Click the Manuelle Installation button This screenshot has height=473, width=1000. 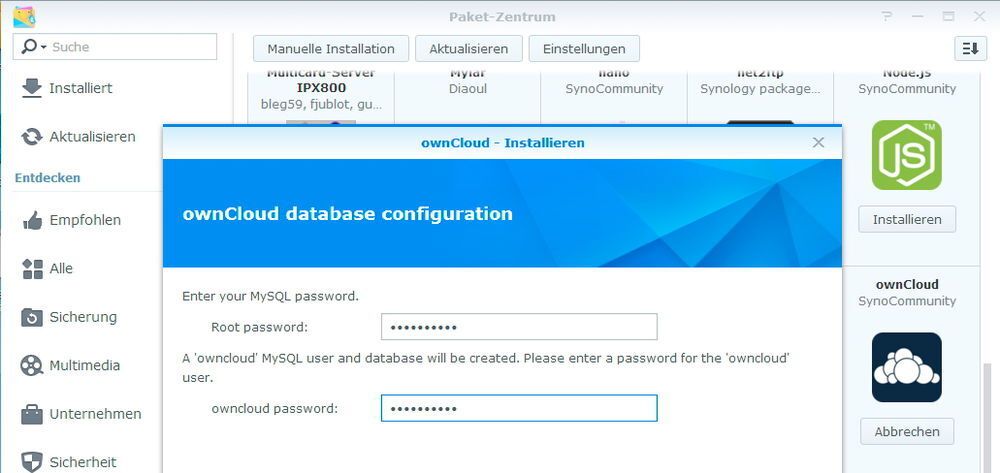coord(331,48)
